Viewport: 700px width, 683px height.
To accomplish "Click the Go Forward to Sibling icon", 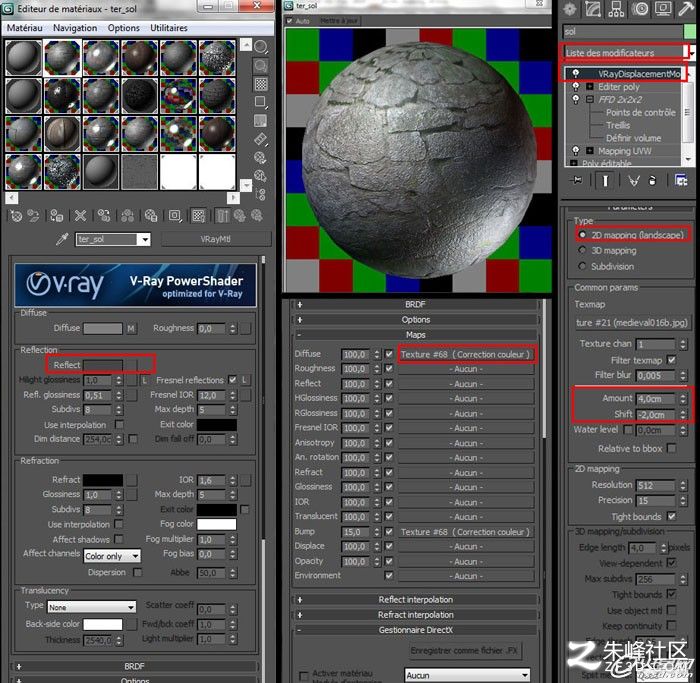I will (x=257, y=216).
